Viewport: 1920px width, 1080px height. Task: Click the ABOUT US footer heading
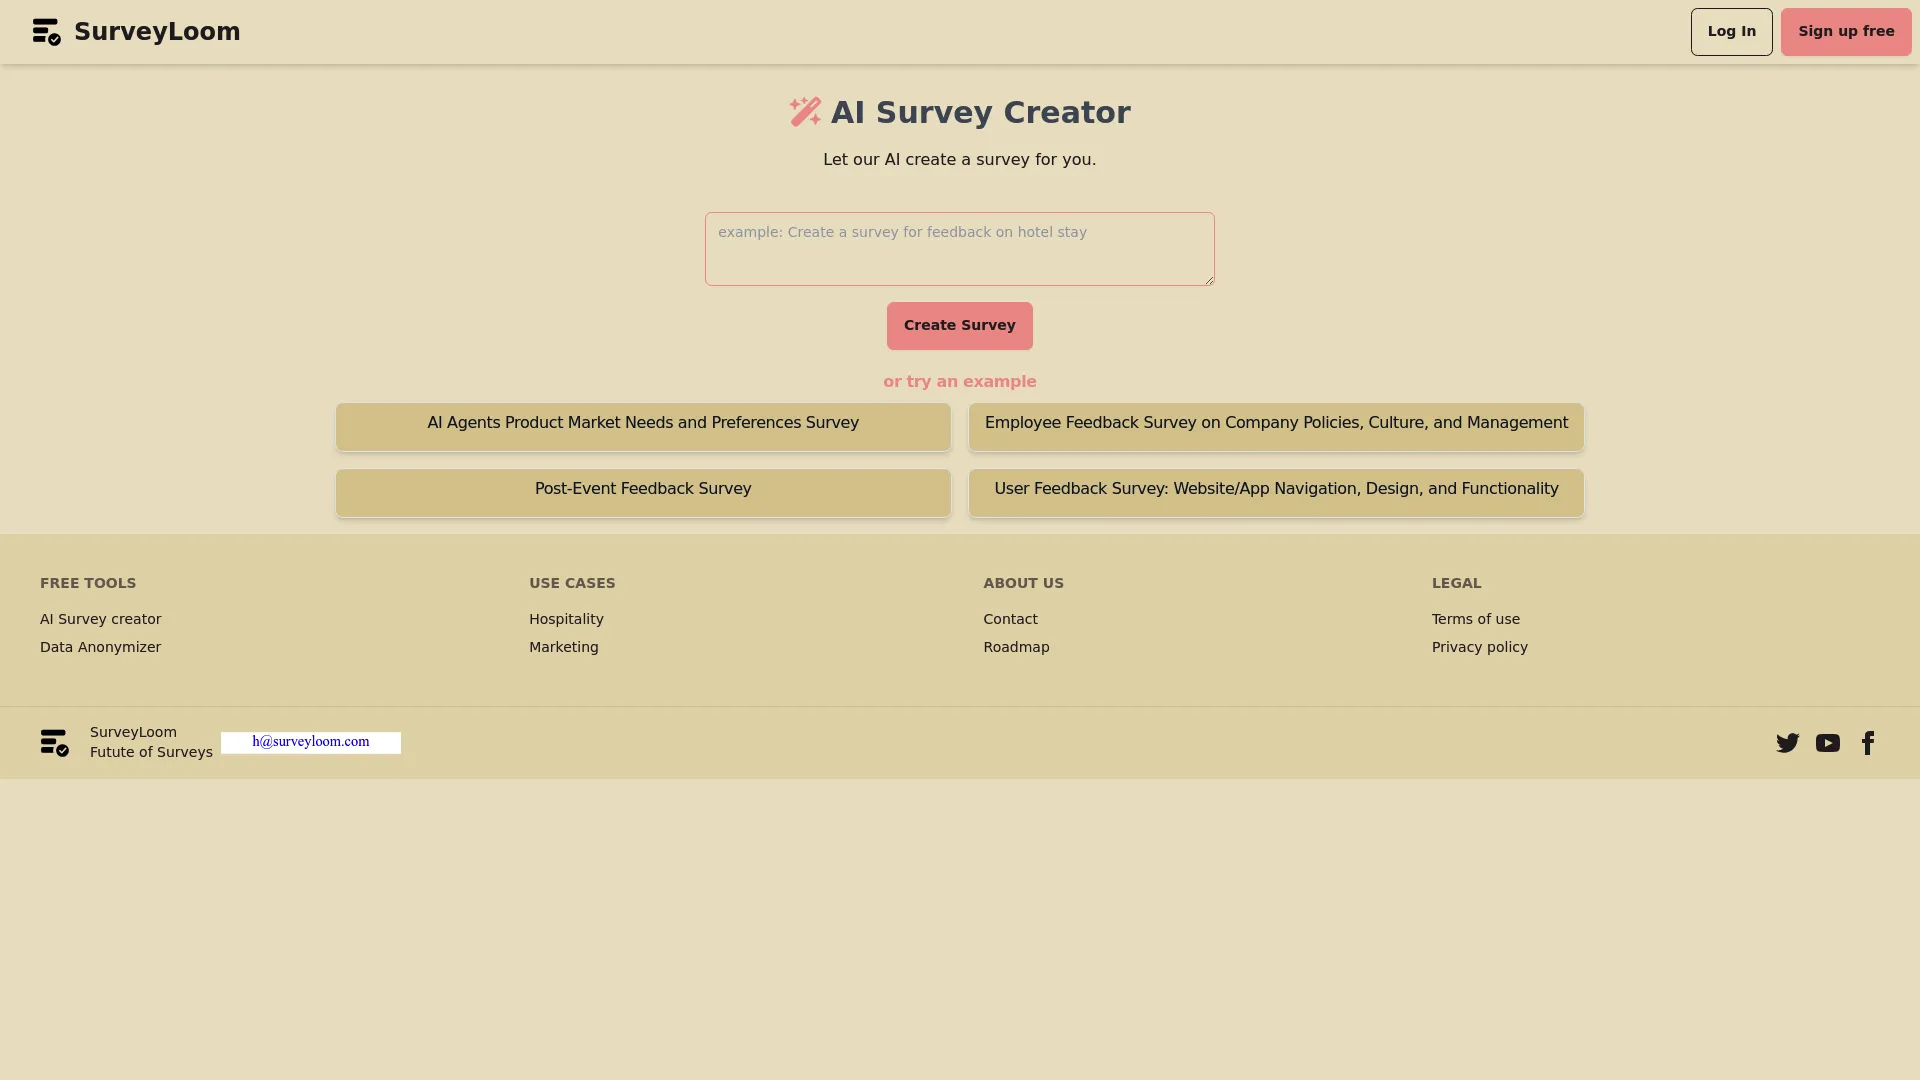point(1023,583)
